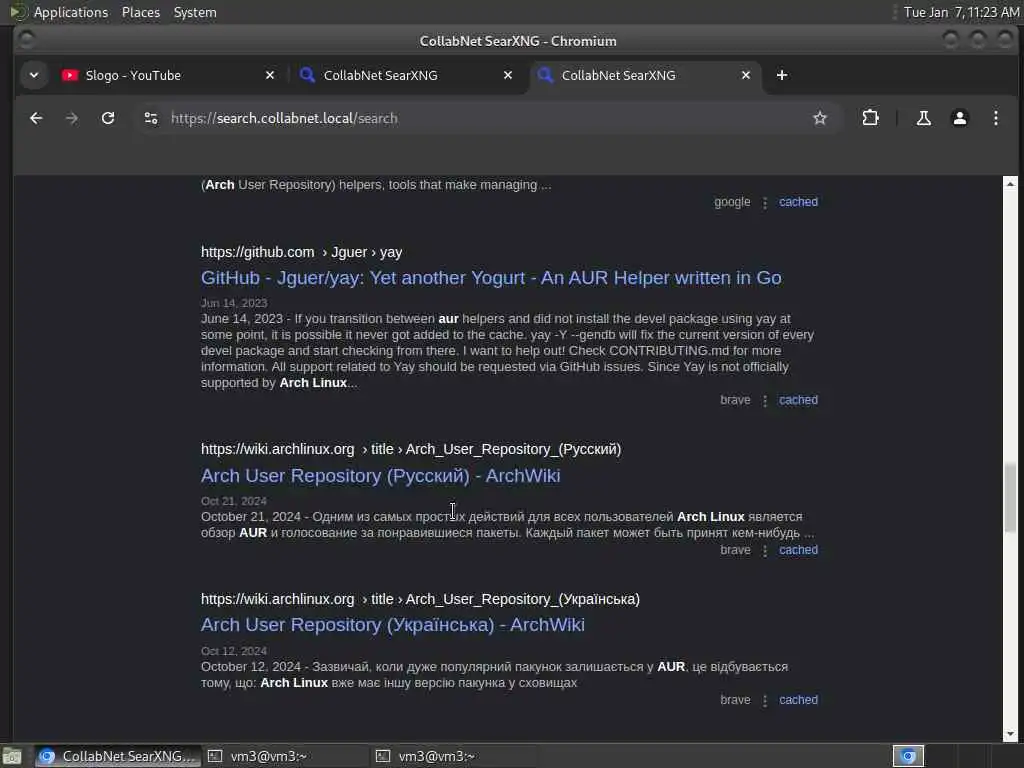The height and width of the screenshot is (768, 1024).
Task: Open options dots beside google engine label
Action: pyautogui.click(x=765, y=203)
